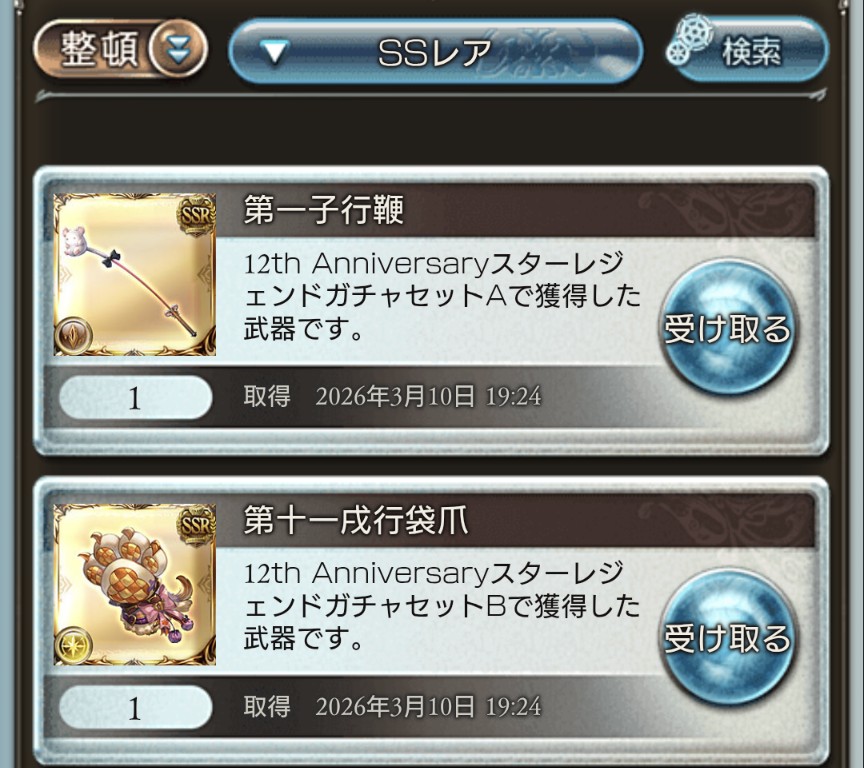
Task: Open the SSレア rarity filter dropdown
Action: [435, 52]
